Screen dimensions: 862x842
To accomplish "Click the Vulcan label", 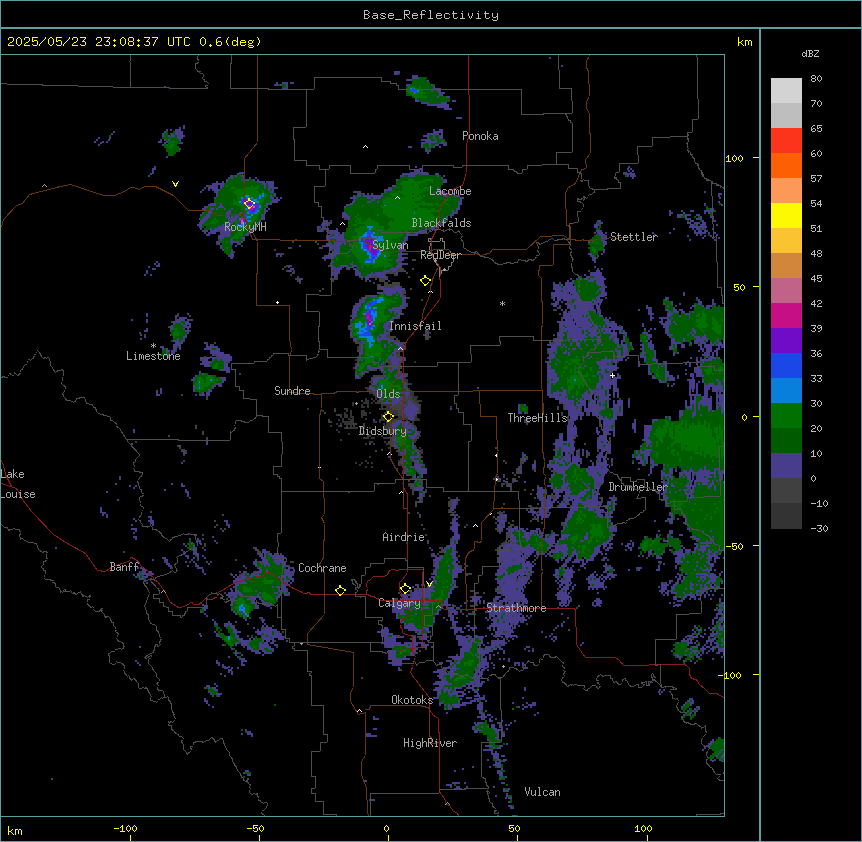I will click(543, 792).
